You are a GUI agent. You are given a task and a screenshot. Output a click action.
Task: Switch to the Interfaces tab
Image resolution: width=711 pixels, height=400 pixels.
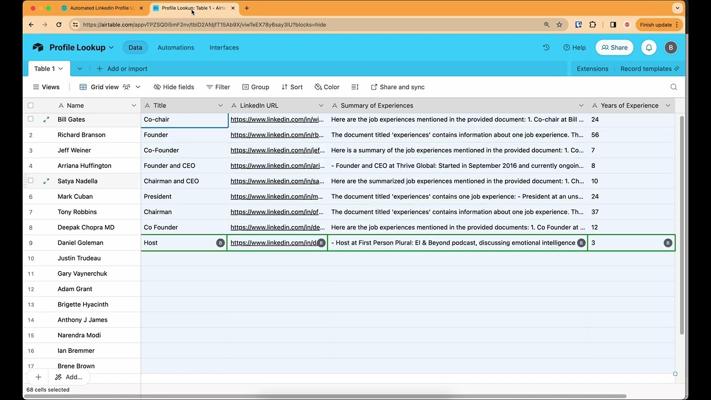point(224,47)
